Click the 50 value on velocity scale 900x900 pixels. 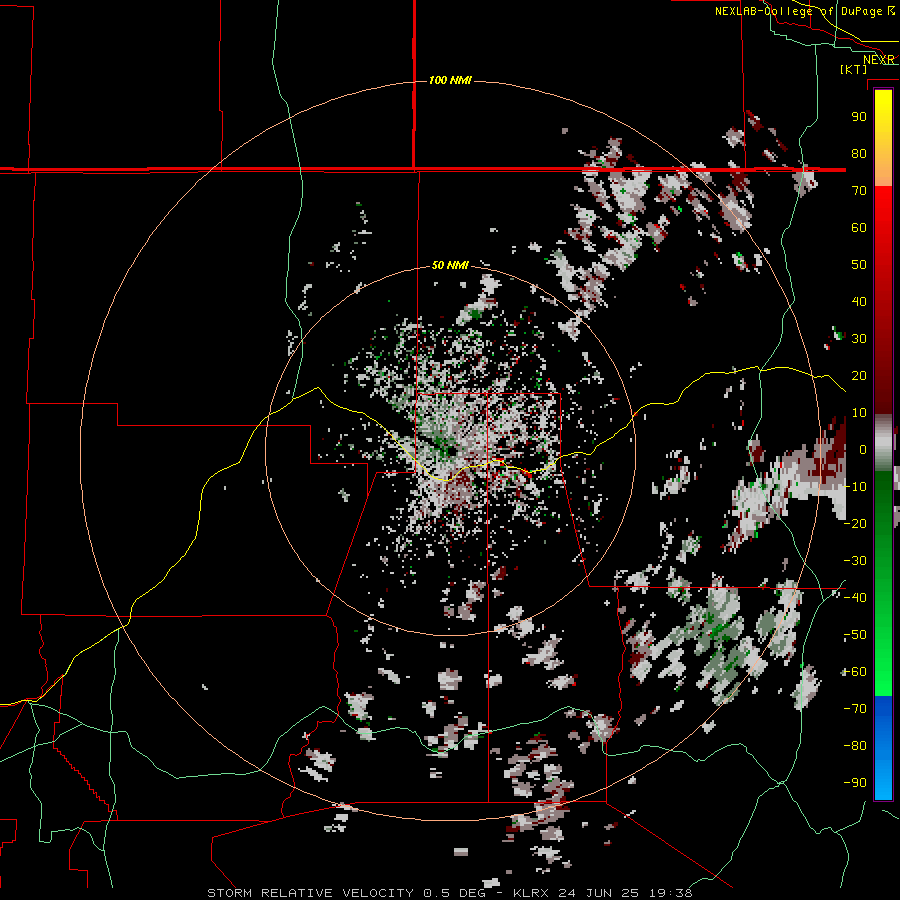tap(859, 265)
